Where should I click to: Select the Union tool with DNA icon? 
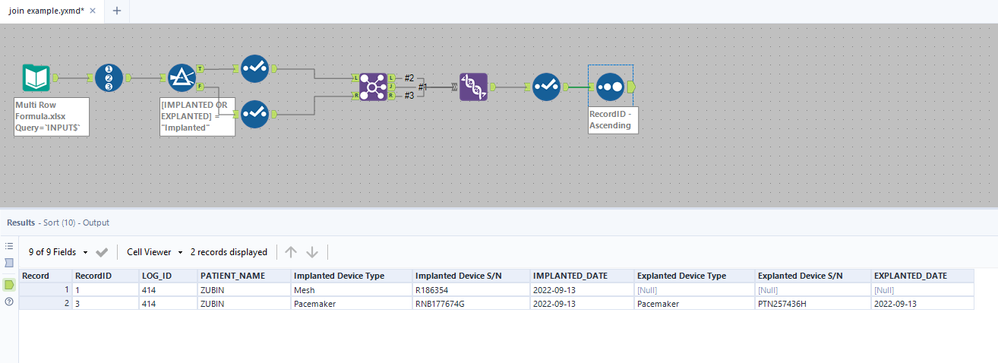(x=474, y=87)
